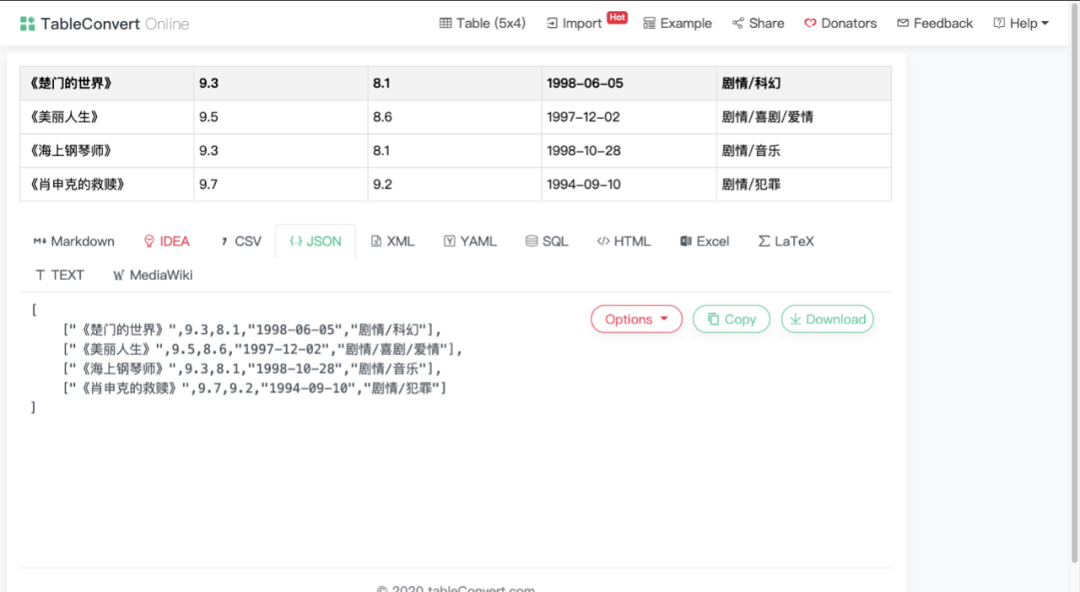
Task: Click the TableConvert green logo icon
Action: point(27,24)
